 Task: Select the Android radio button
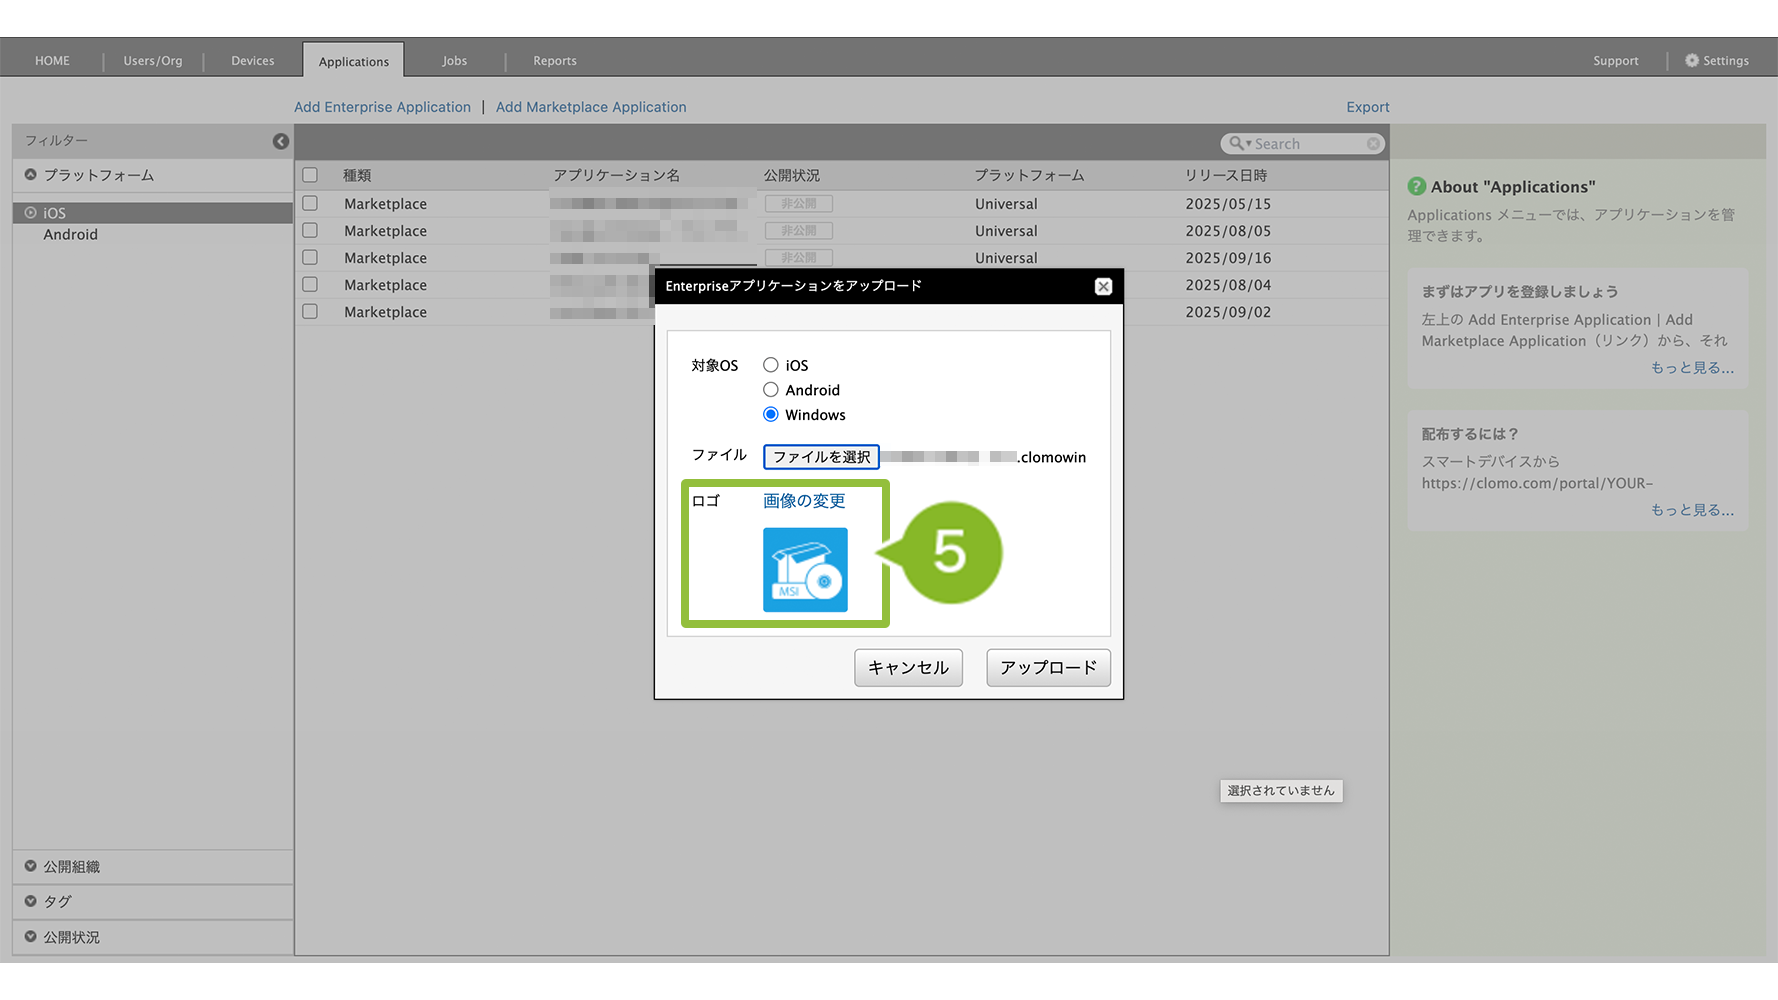(x=771, y=390)
